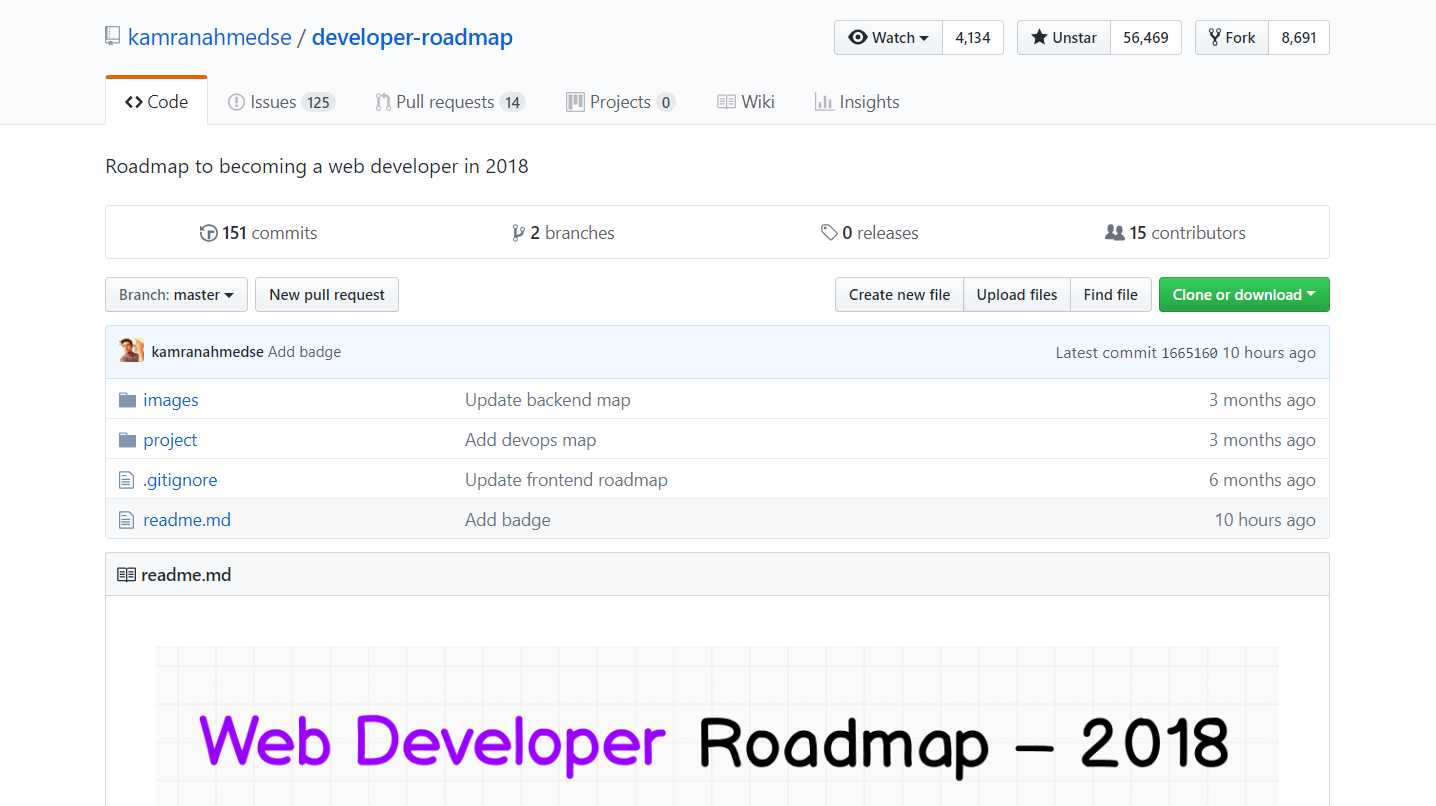Open the 'Add badge' commit message in header row

[305, 352]
